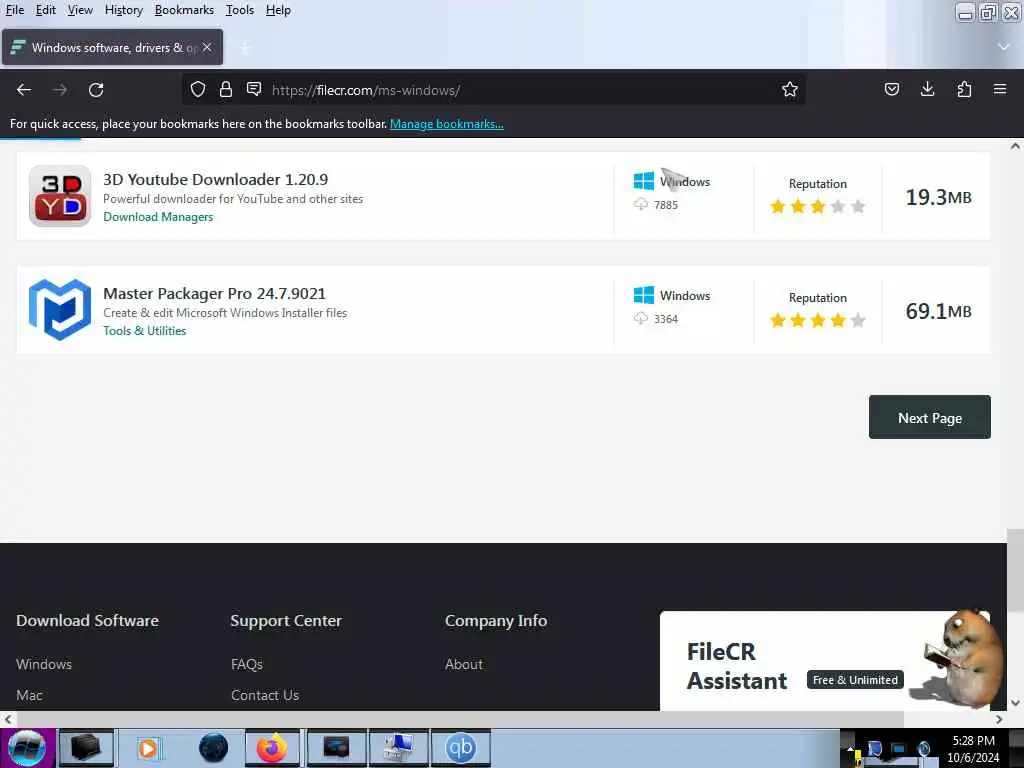
Task: Reload the current page
Action: (x=96, y=89)
